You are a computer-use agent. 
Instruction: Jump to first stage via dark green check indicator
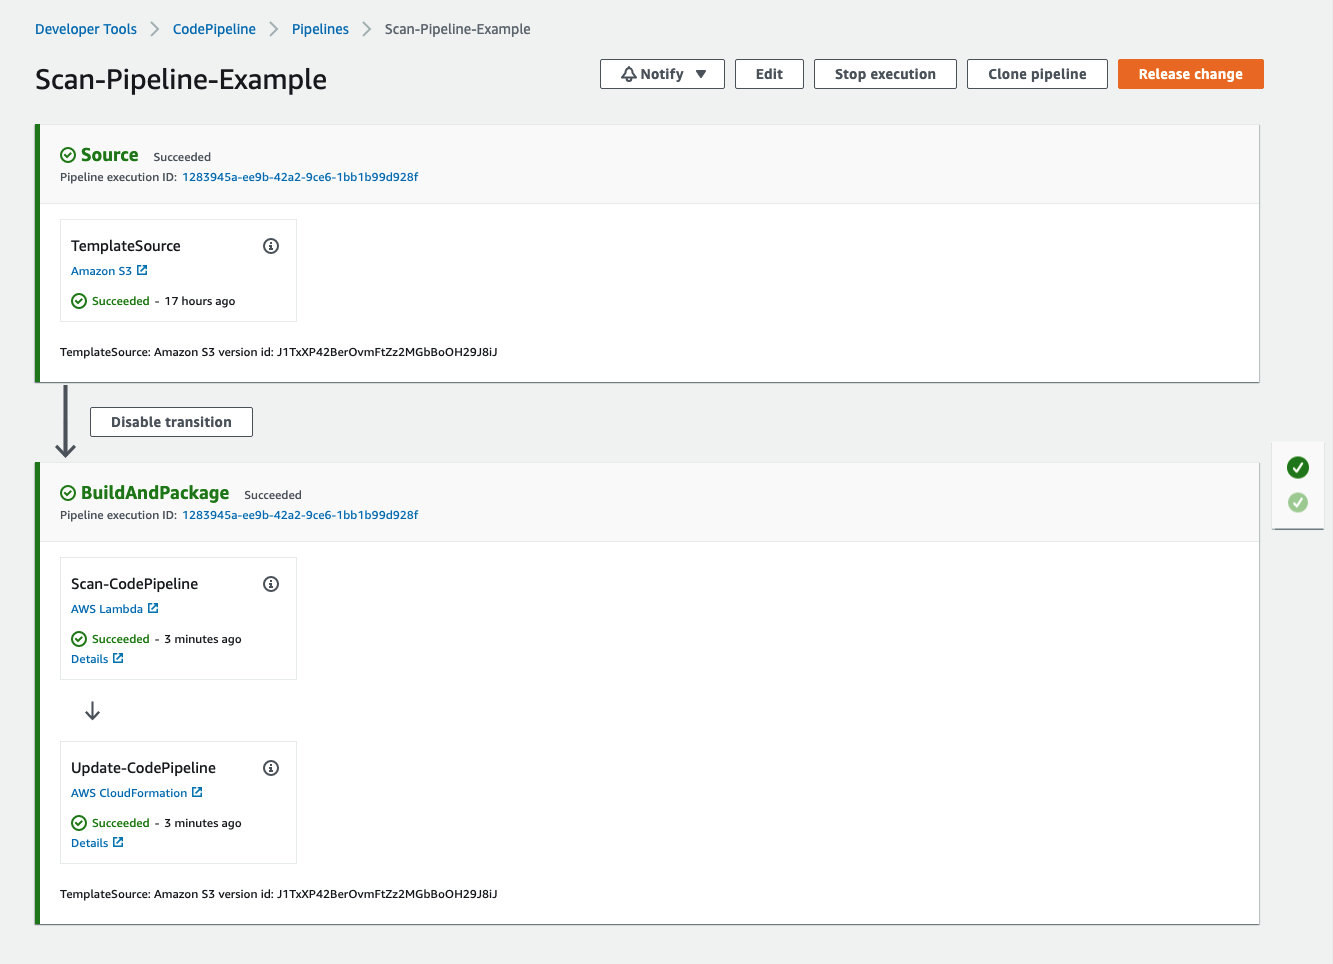point(1298,467)
